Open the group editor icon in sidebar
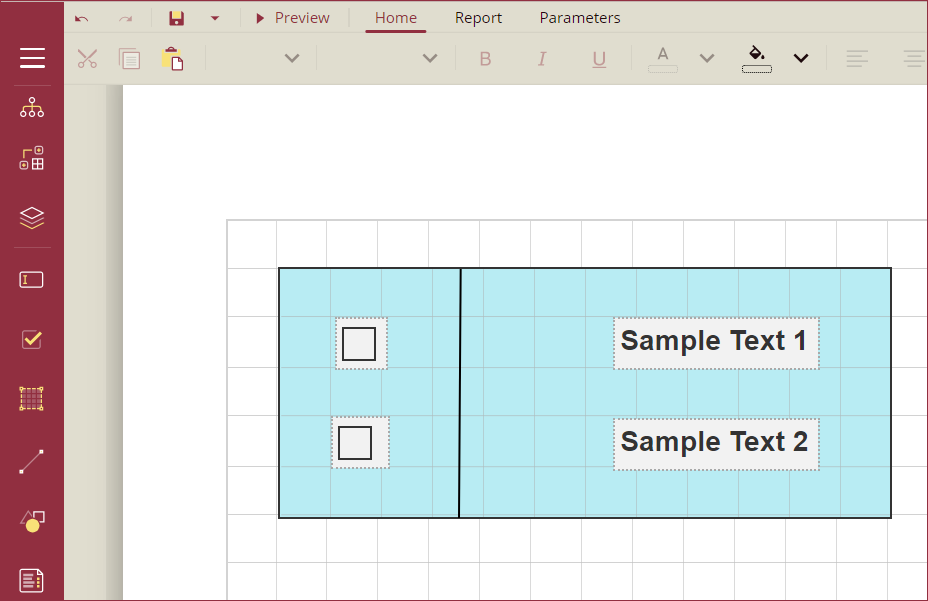 (32, 158)
